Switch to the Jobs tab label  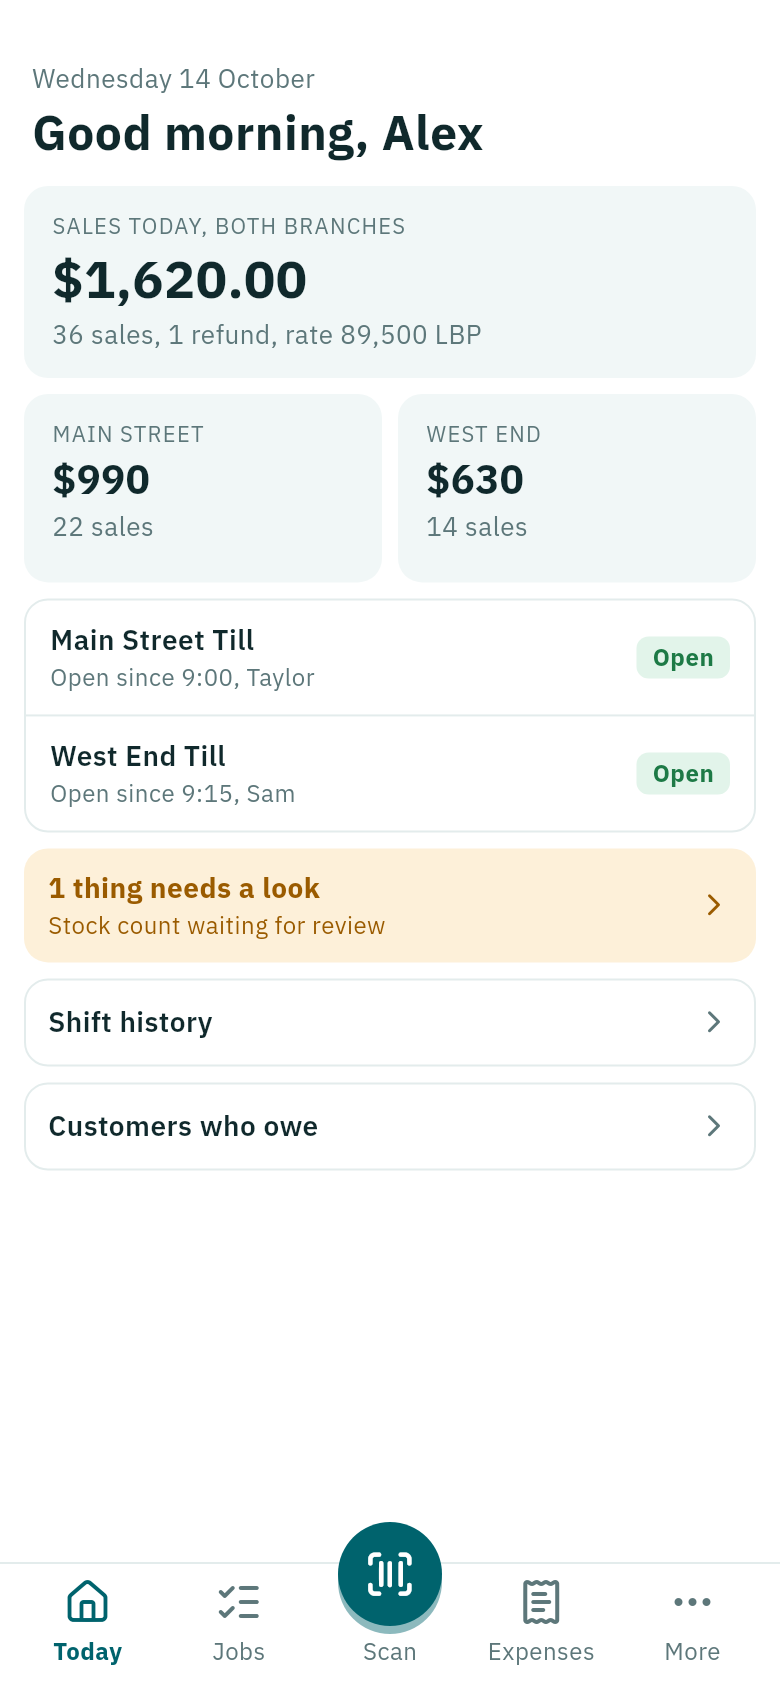pos(239,1652)
